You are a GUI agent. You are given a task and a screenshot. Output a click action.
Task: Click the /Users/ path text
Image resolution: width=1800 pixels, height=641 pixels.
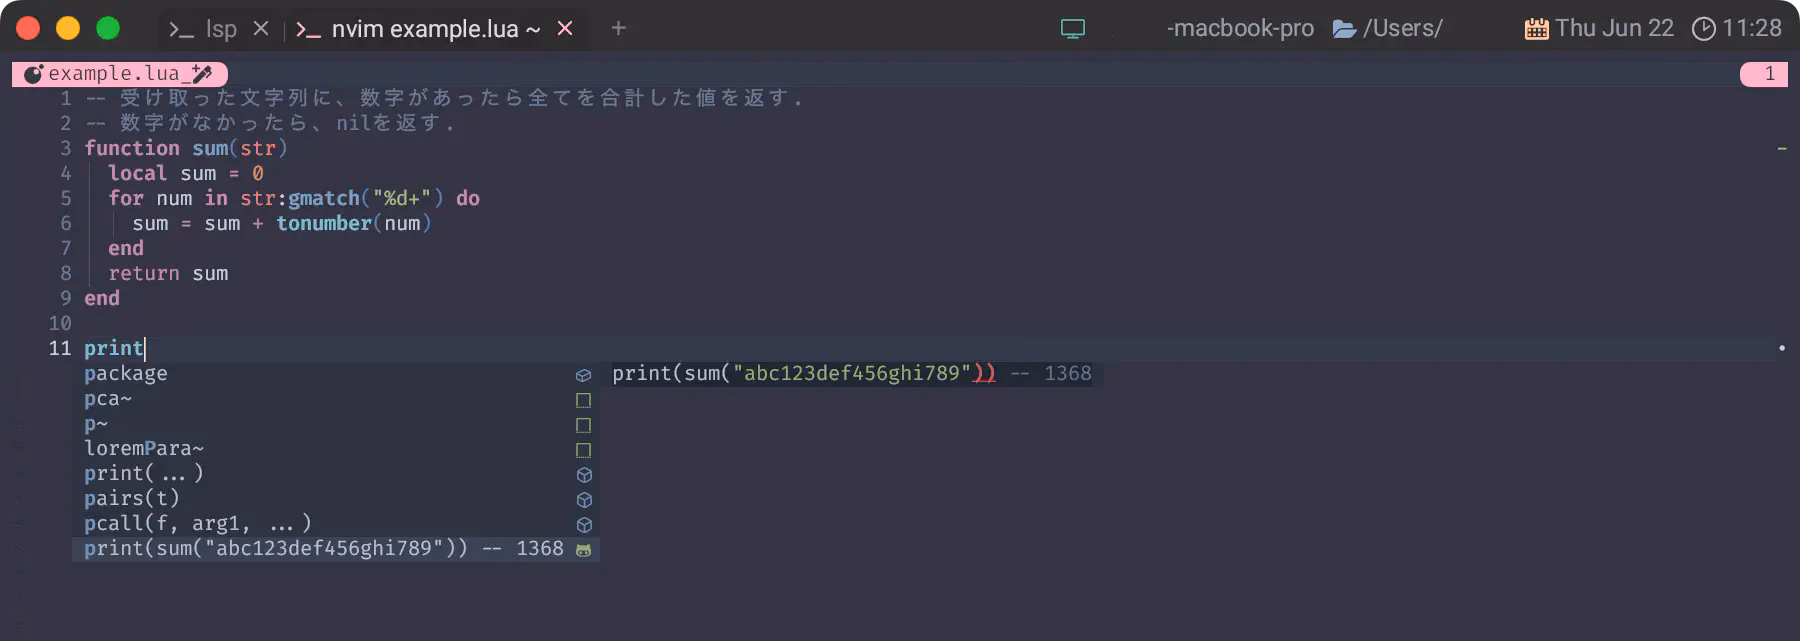[x=1403, y=29]
